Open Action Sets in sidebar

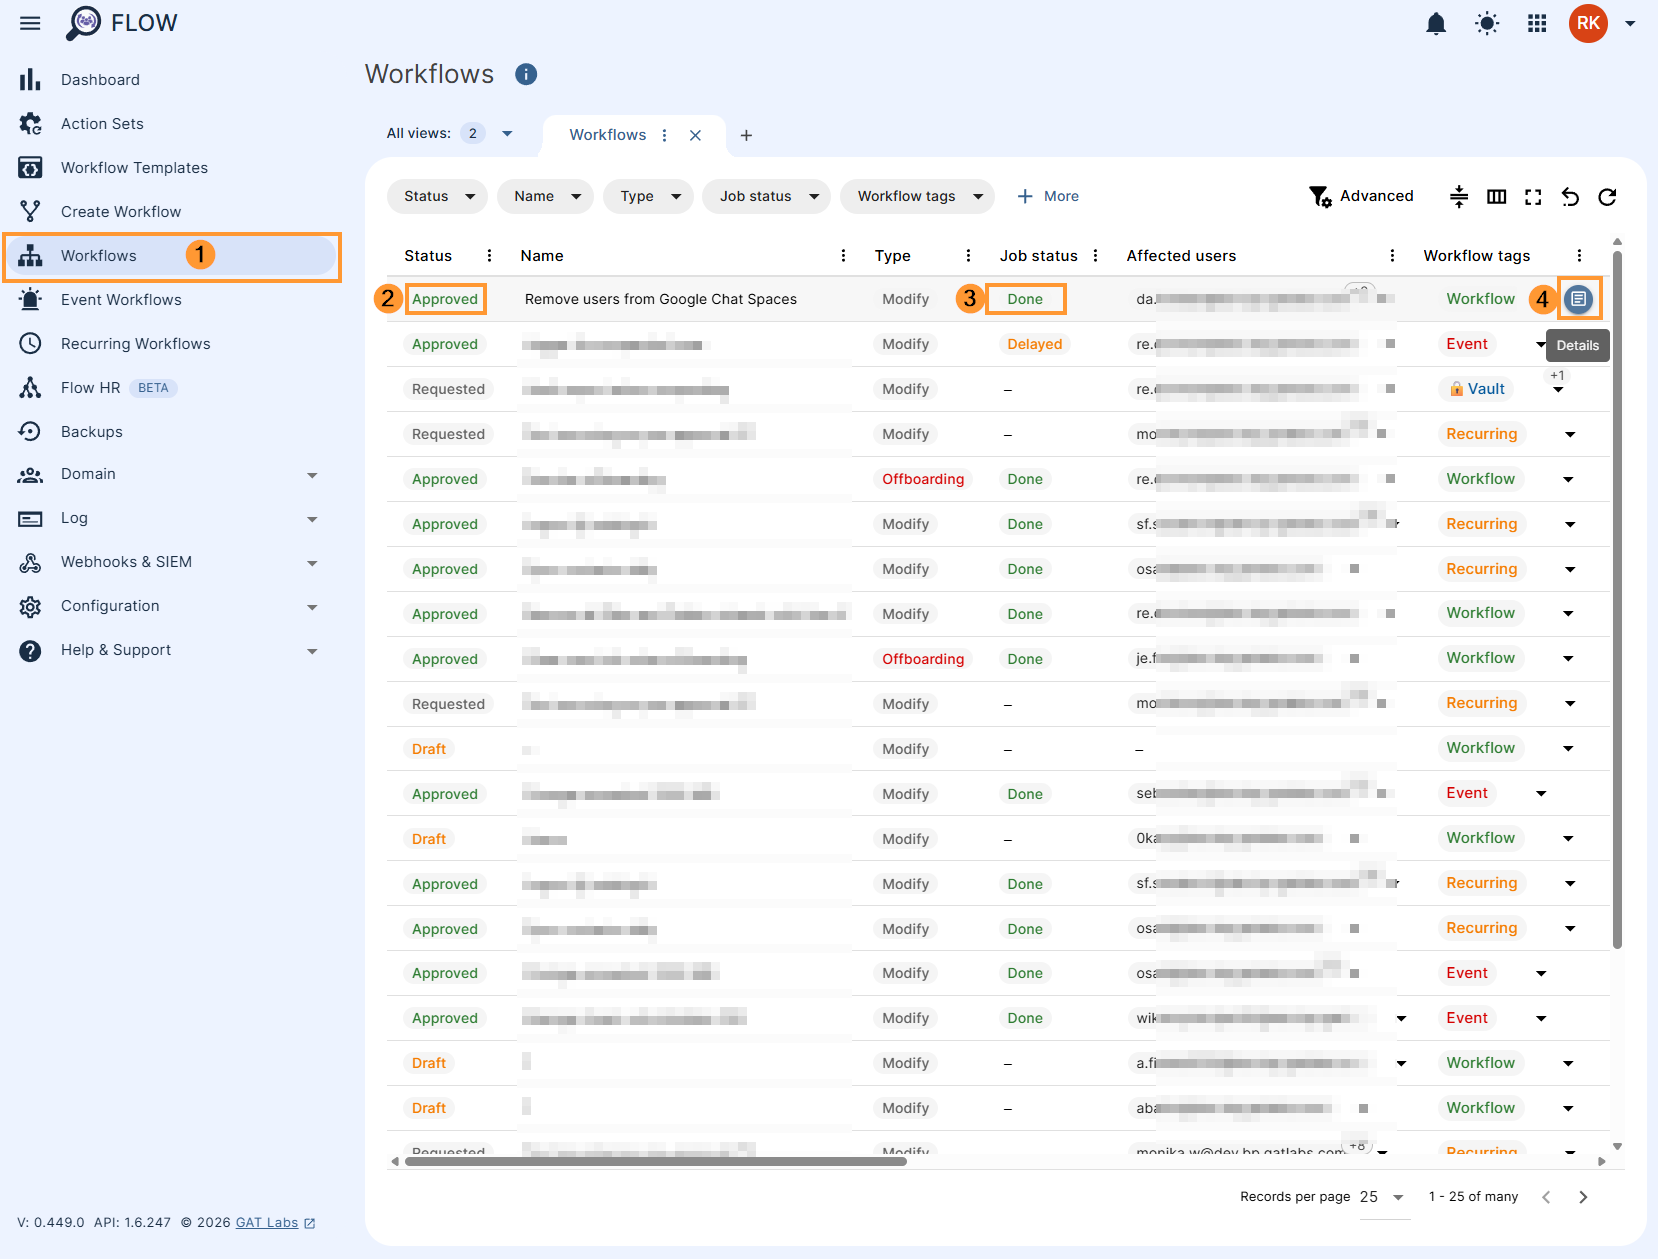coord(102,124)
